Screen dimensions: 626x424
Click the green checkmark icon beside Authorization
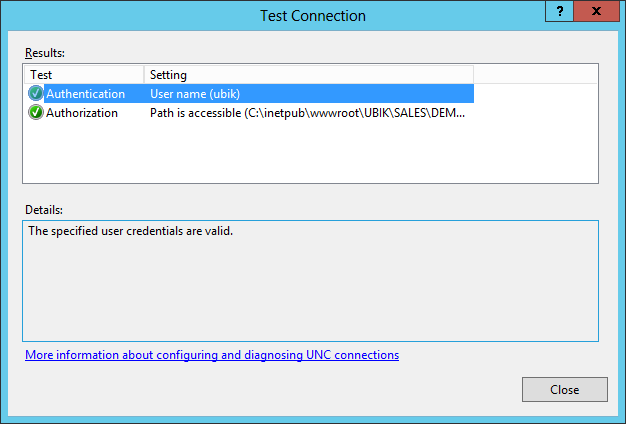[x=36, y=113]
